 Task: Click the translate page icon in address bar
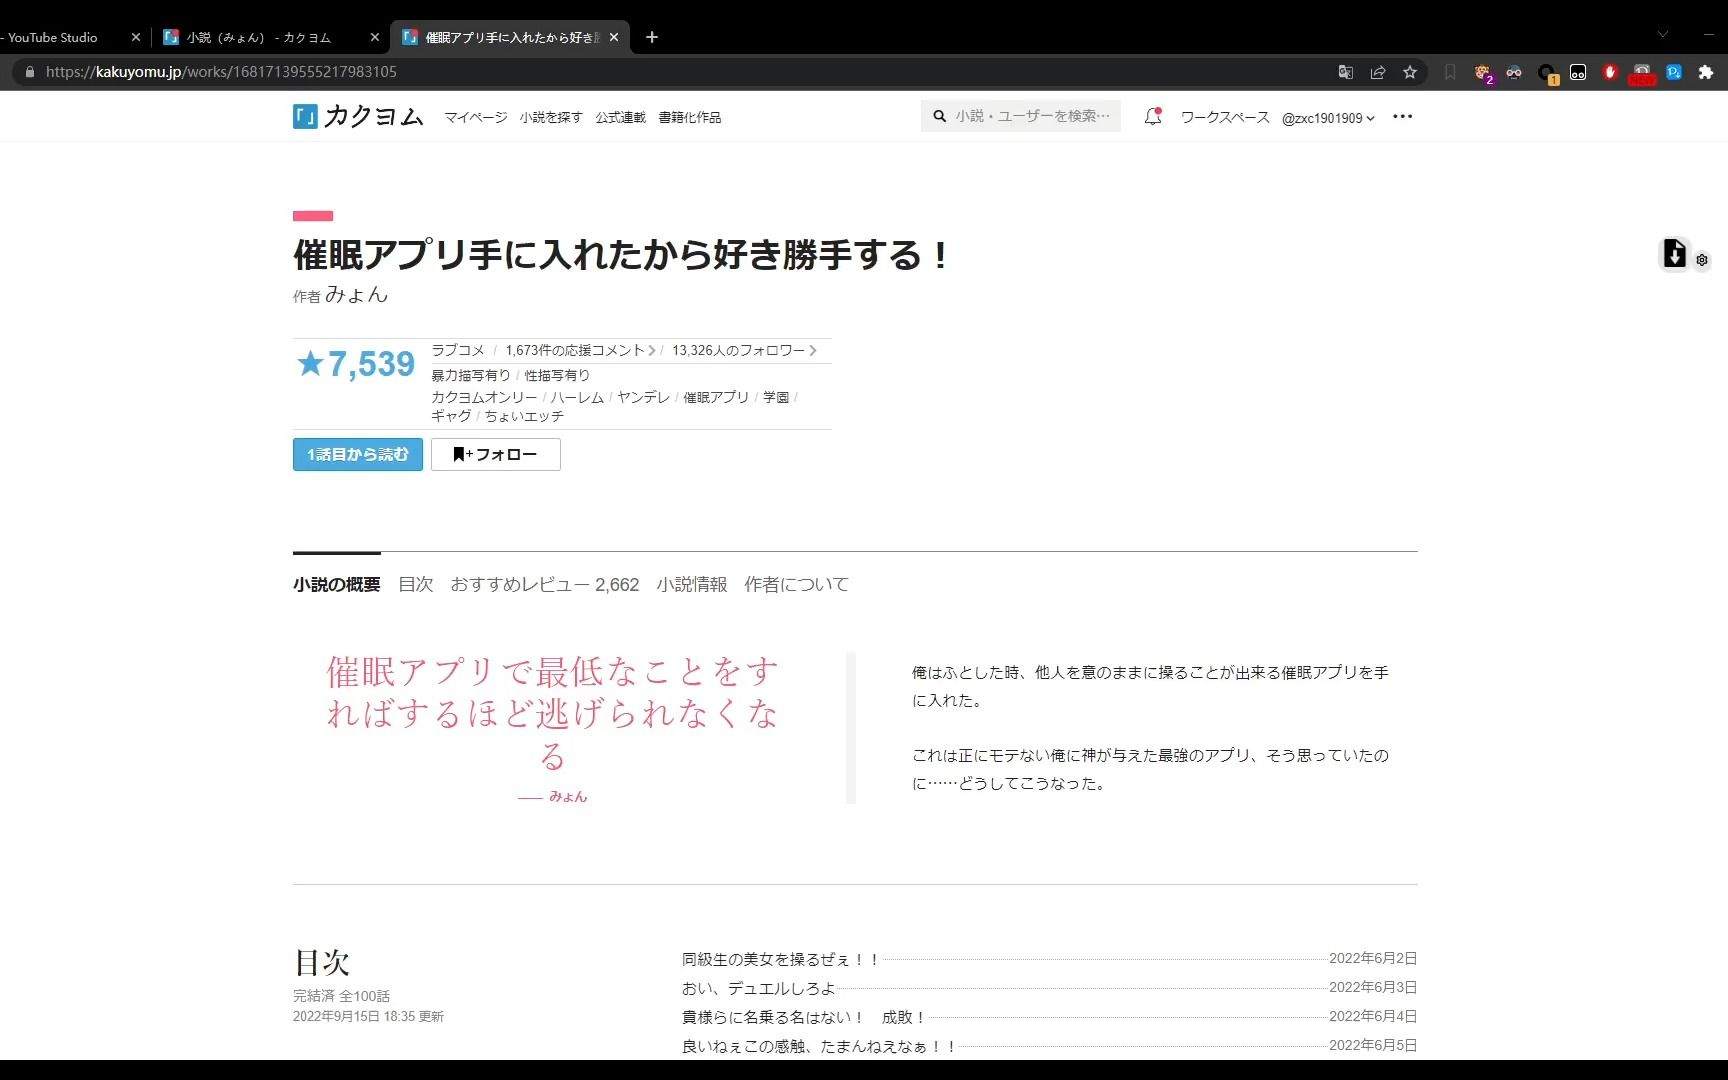pyautogui.click(x=1346, y=72)
